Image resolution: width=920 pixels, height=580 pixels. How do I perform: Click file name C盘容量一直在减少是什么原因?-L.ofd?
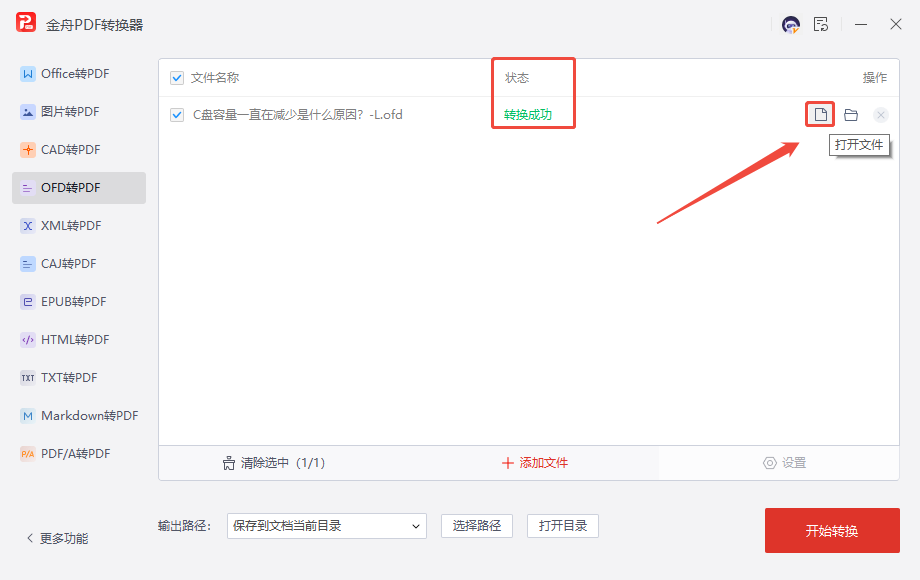[x=297, y=115]
